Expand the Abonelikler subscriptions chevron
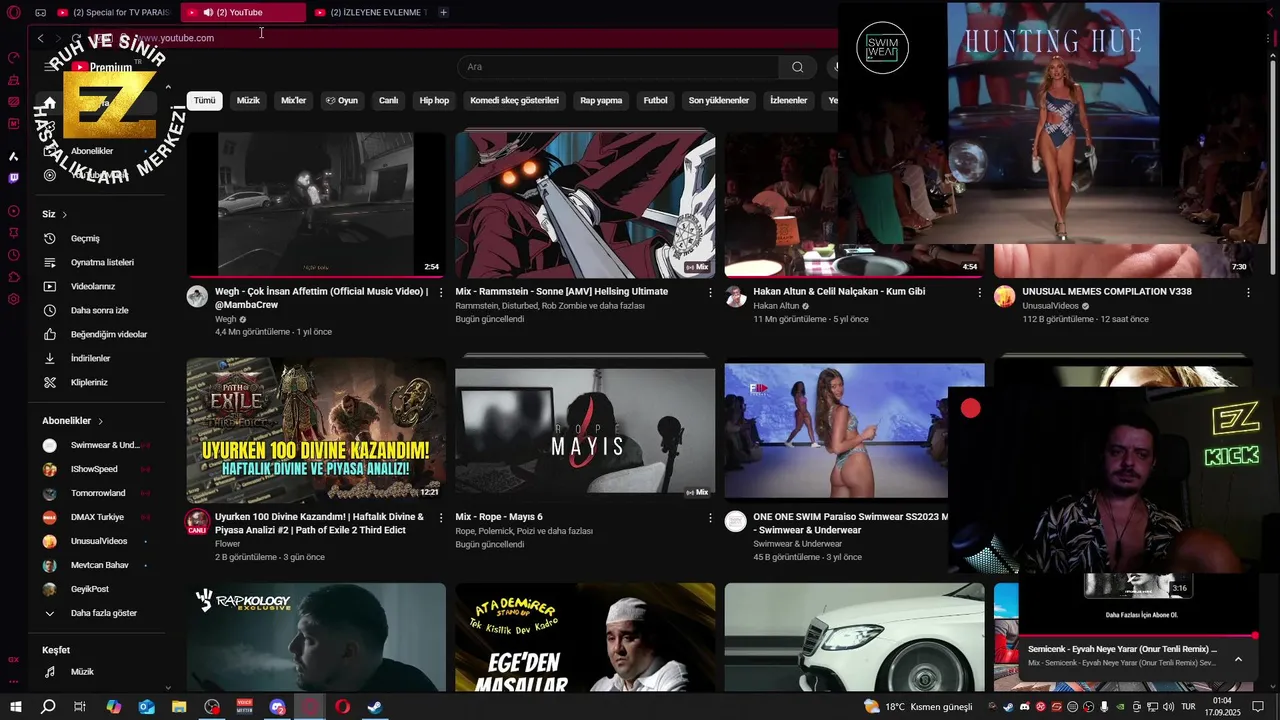This screenshot has width=1280, height=720. point(100,421)
